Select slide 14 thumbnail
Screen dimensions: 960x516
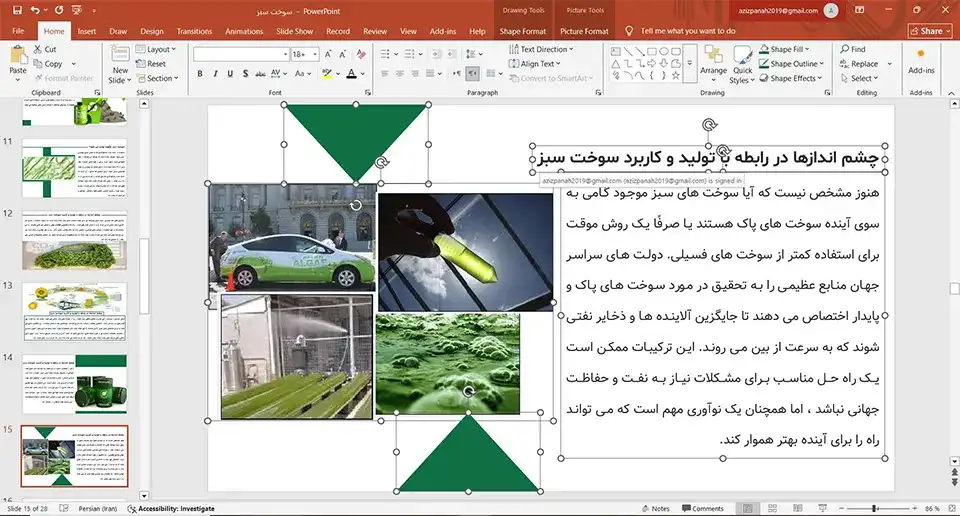coord(75,383)
